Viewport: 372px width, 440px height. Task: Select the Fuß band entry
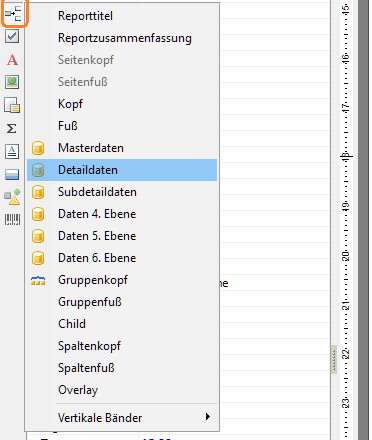[x=122, y=126]
